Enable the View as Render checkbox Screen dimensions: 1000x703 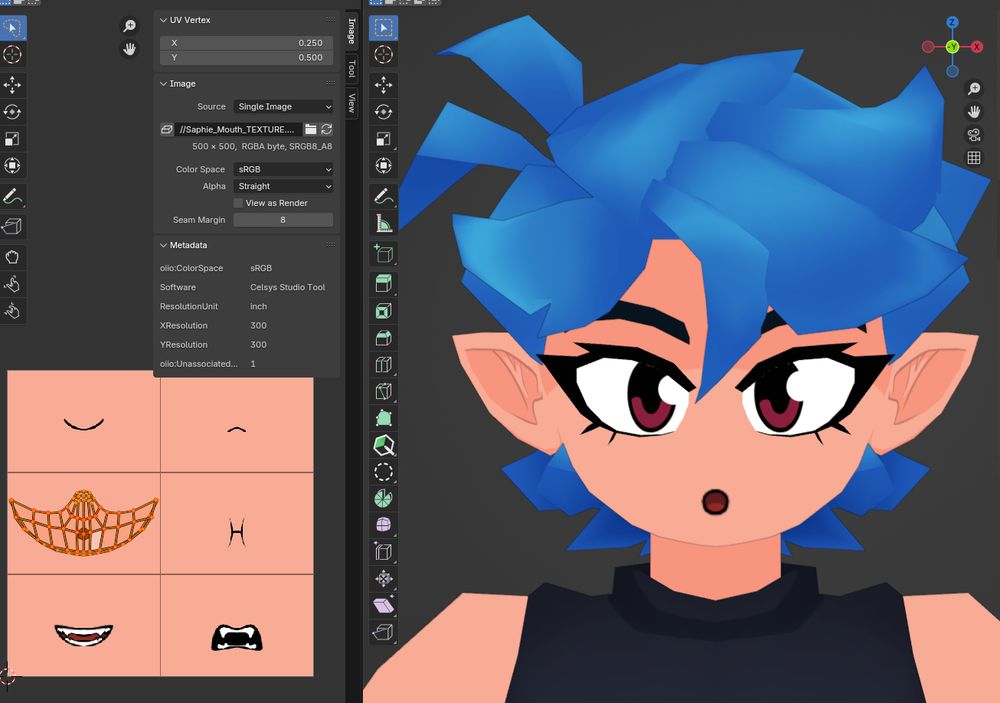236,202
